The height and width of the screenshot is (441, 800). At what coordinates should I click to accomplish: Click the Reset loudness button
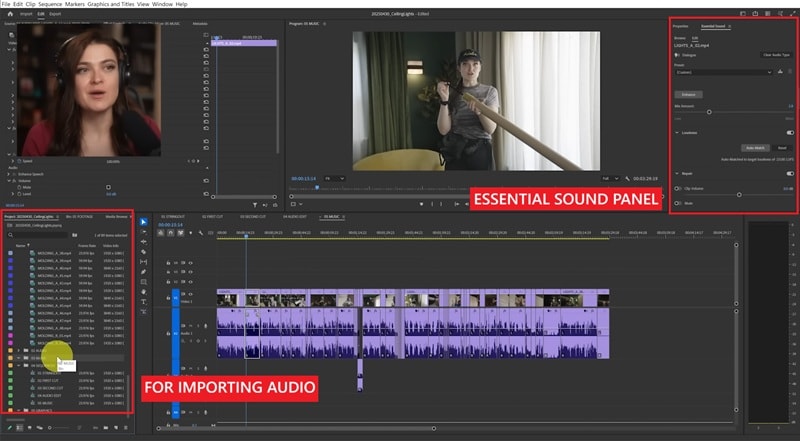click(x=782, y=148)
